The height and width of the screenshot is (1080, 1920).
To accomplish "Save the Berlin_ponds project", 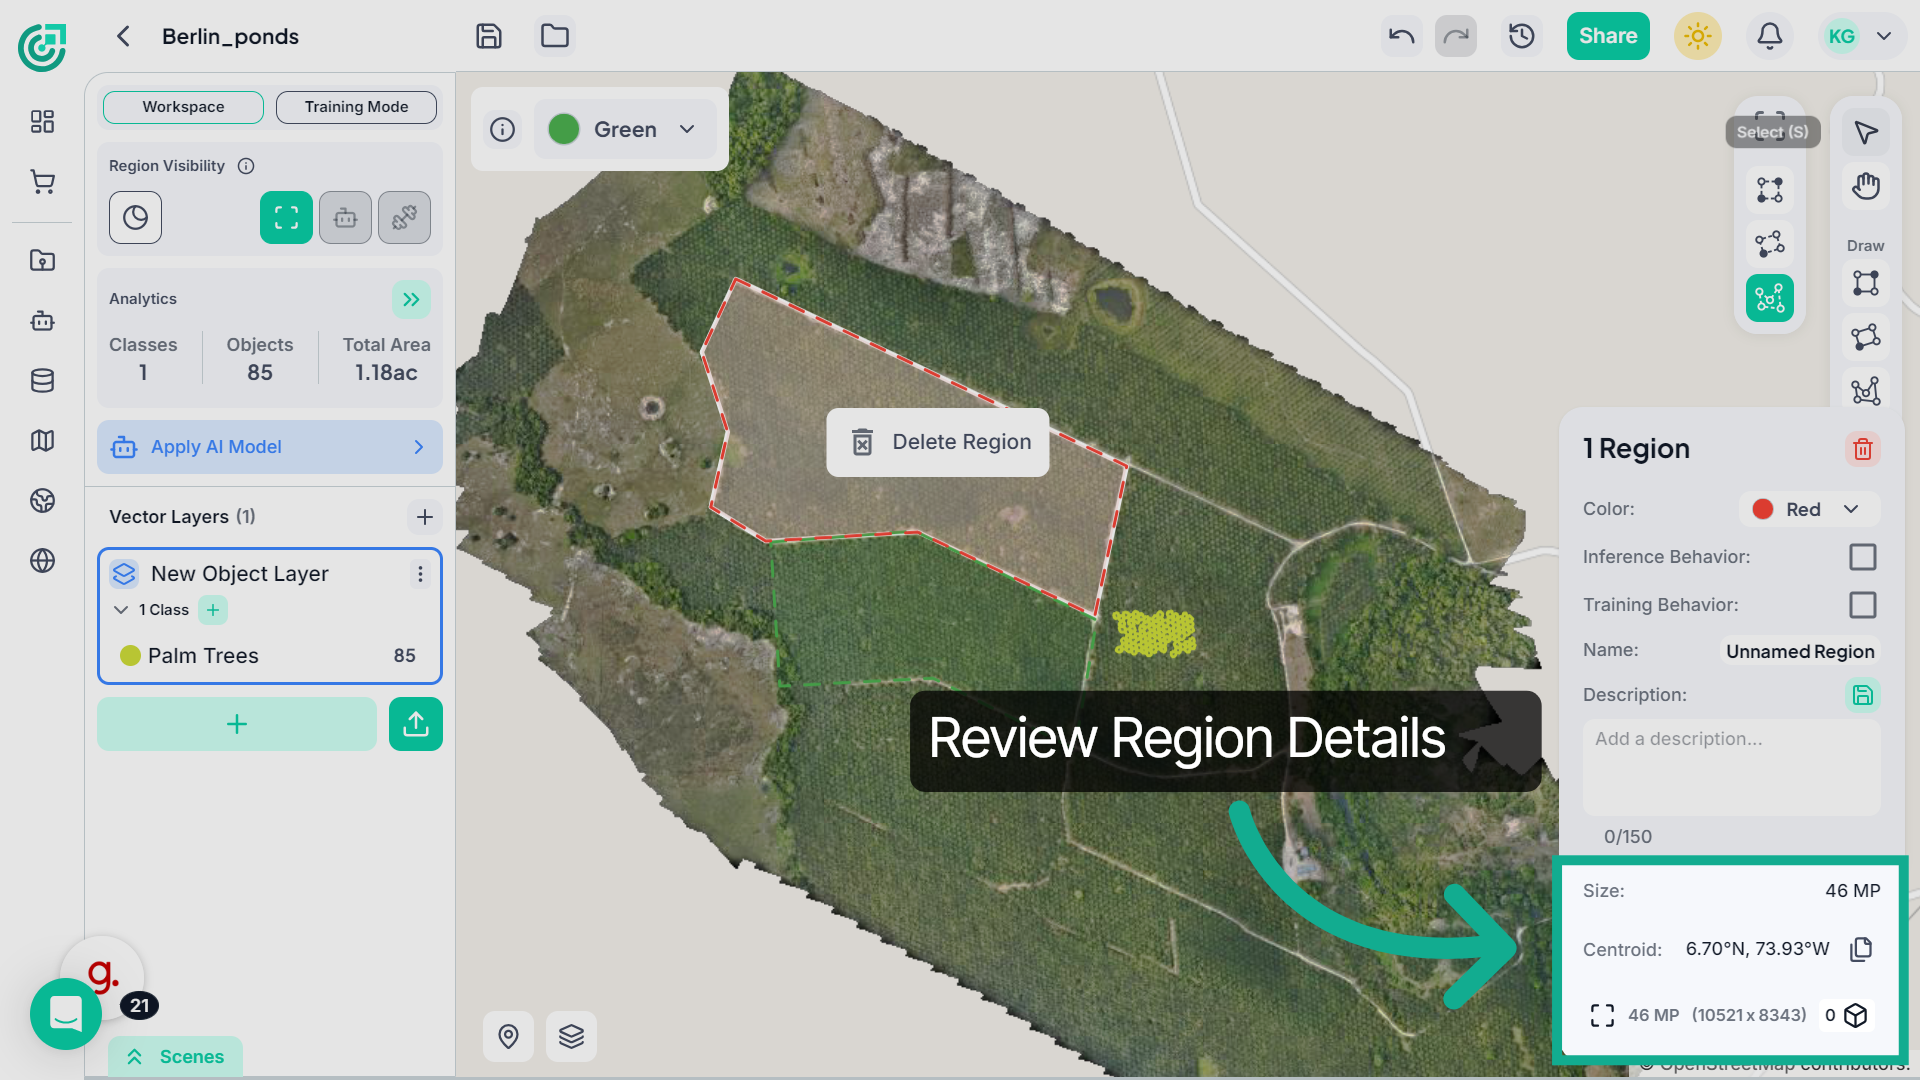I will tap(489, 36).
